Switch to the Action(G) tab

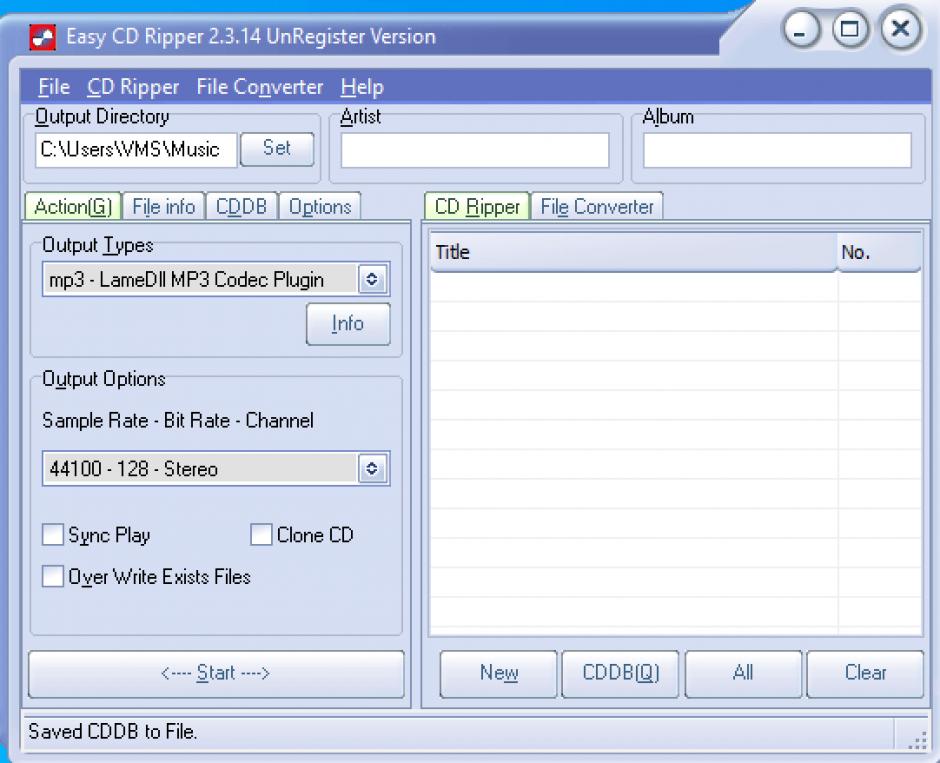[73, 207]
